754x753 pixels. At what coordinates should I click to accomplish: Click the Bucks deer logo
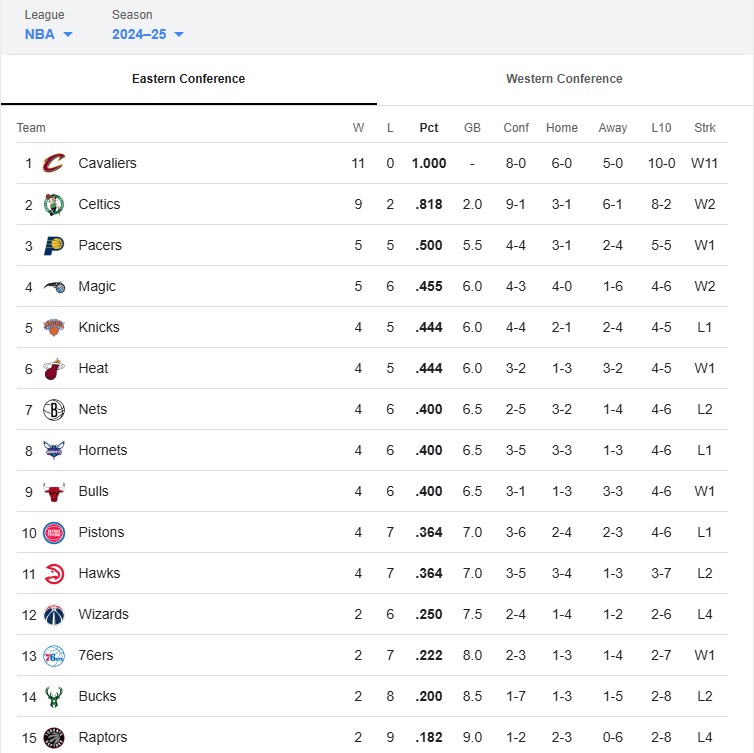[54, 697]
